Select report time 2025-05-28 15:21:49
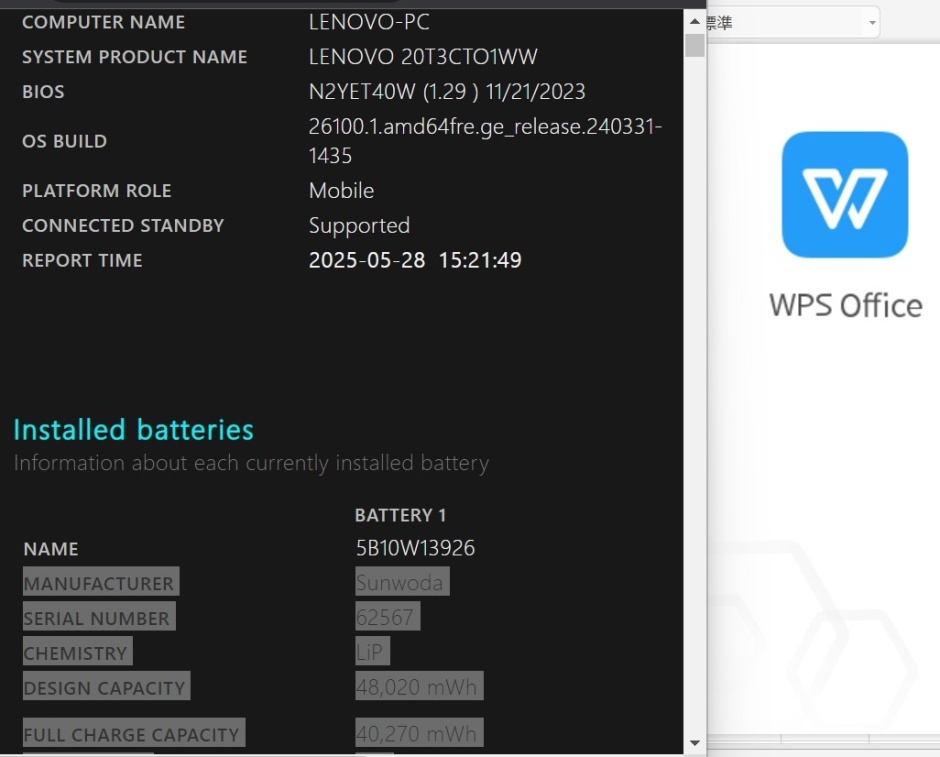Image resolution: width=940 pixels, height=757 pixels. (x=415, y=260)
